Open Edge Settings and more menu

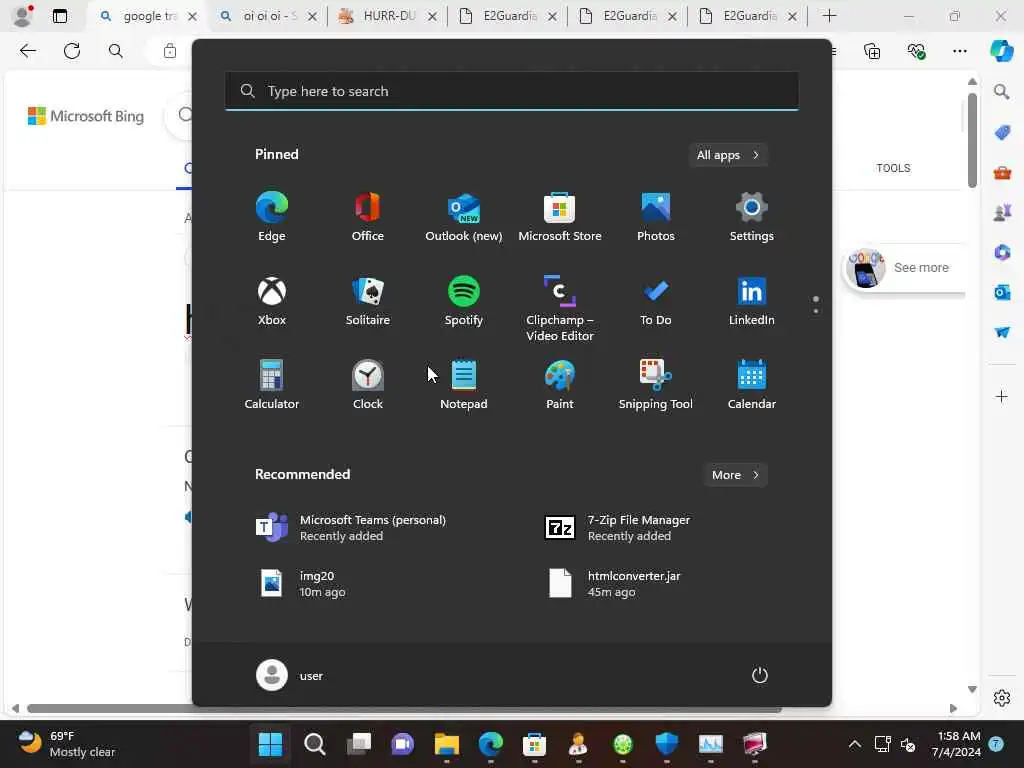click(x=959, y=51)
